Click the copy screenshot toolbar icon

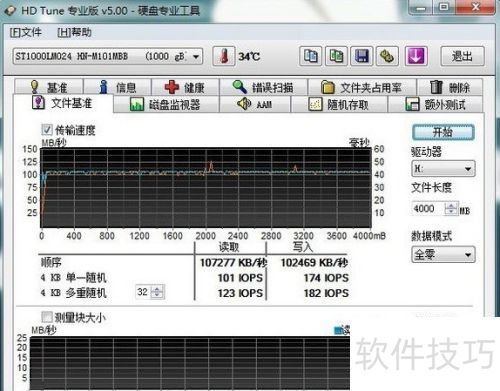[x=336, y=56]
